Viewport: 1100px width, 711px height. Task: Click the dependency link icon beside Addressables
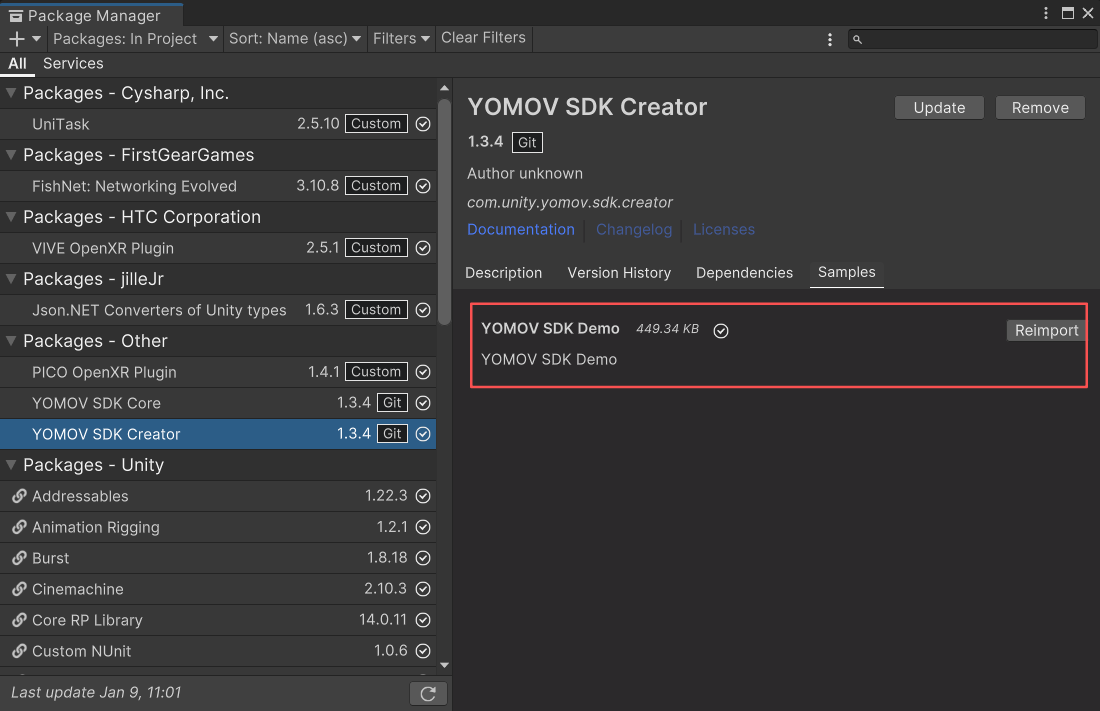click(x=20, y=496)
